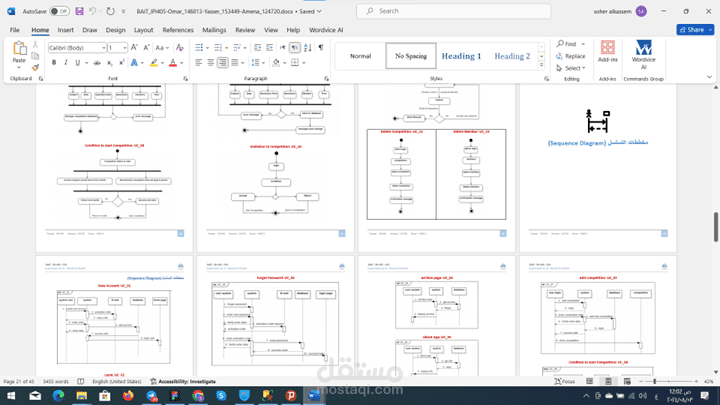
Task: Center align the text
Action: click(x=210, y=62)
